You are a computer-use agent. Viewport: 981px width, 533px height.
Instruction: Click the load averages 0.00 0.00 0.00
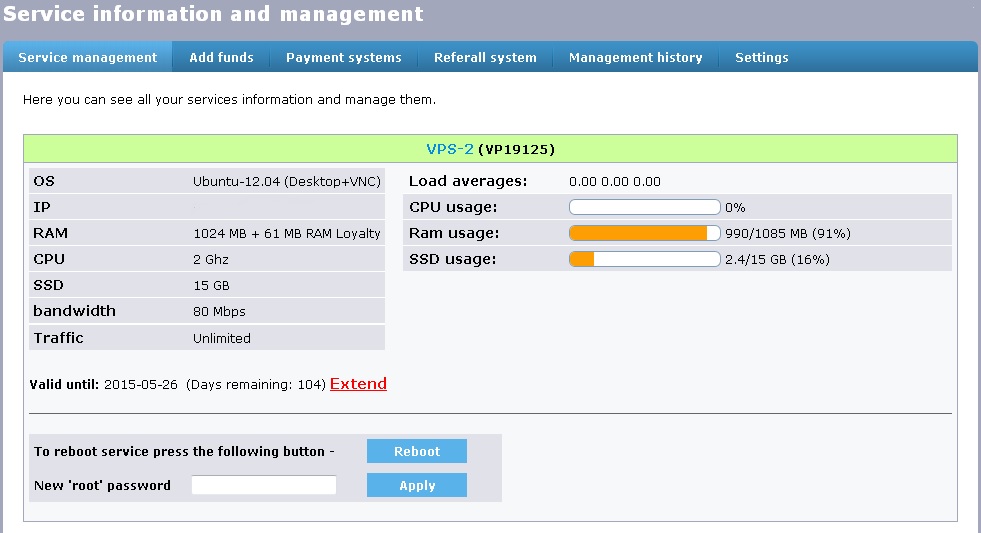pyautogui.click(x=614, y=181)
